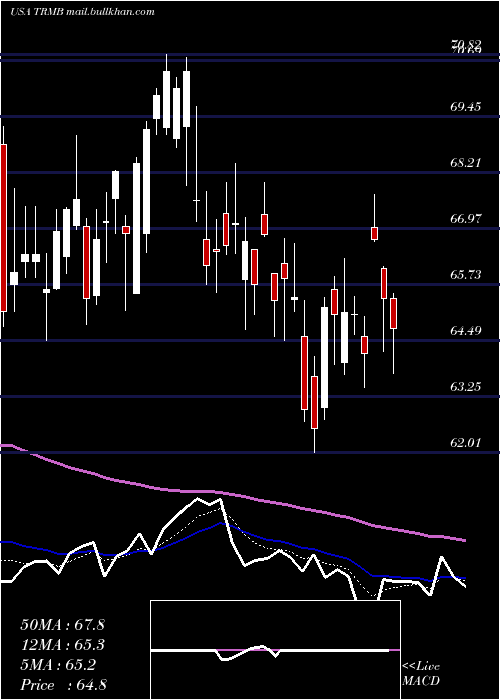Click the '<<Live MACD' label
The height and width of the screenshot is (700, 500).
(x=421, y=674)
